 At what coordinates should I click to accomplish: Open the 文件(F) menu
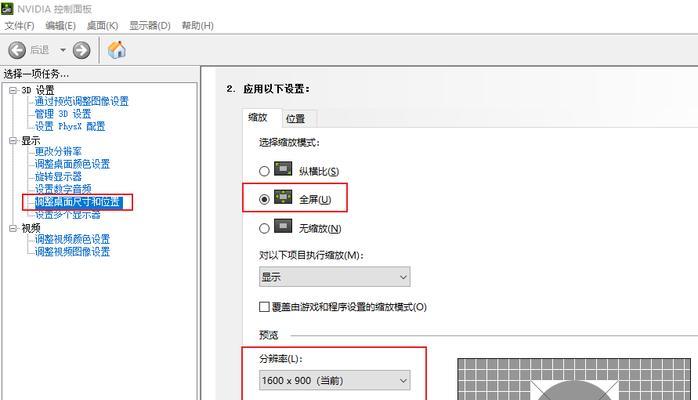coord(19,26)
